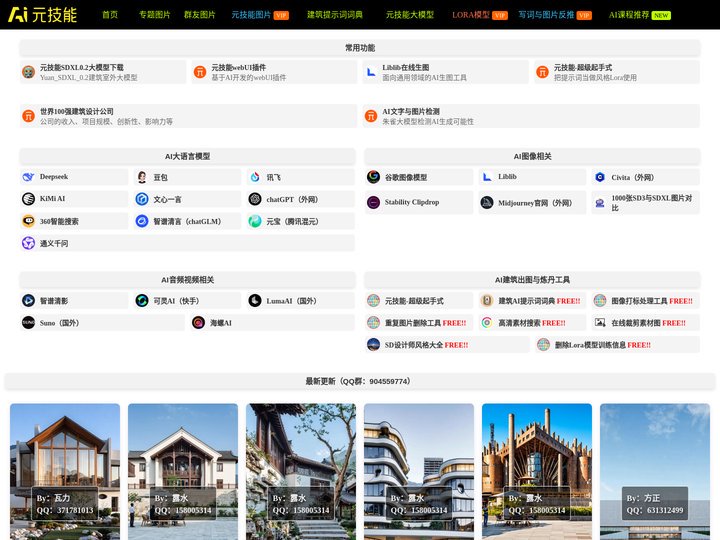Click the Ai 元技能 site logo
Viewport: 720px width, 540px height.
[x=42, y=15]
